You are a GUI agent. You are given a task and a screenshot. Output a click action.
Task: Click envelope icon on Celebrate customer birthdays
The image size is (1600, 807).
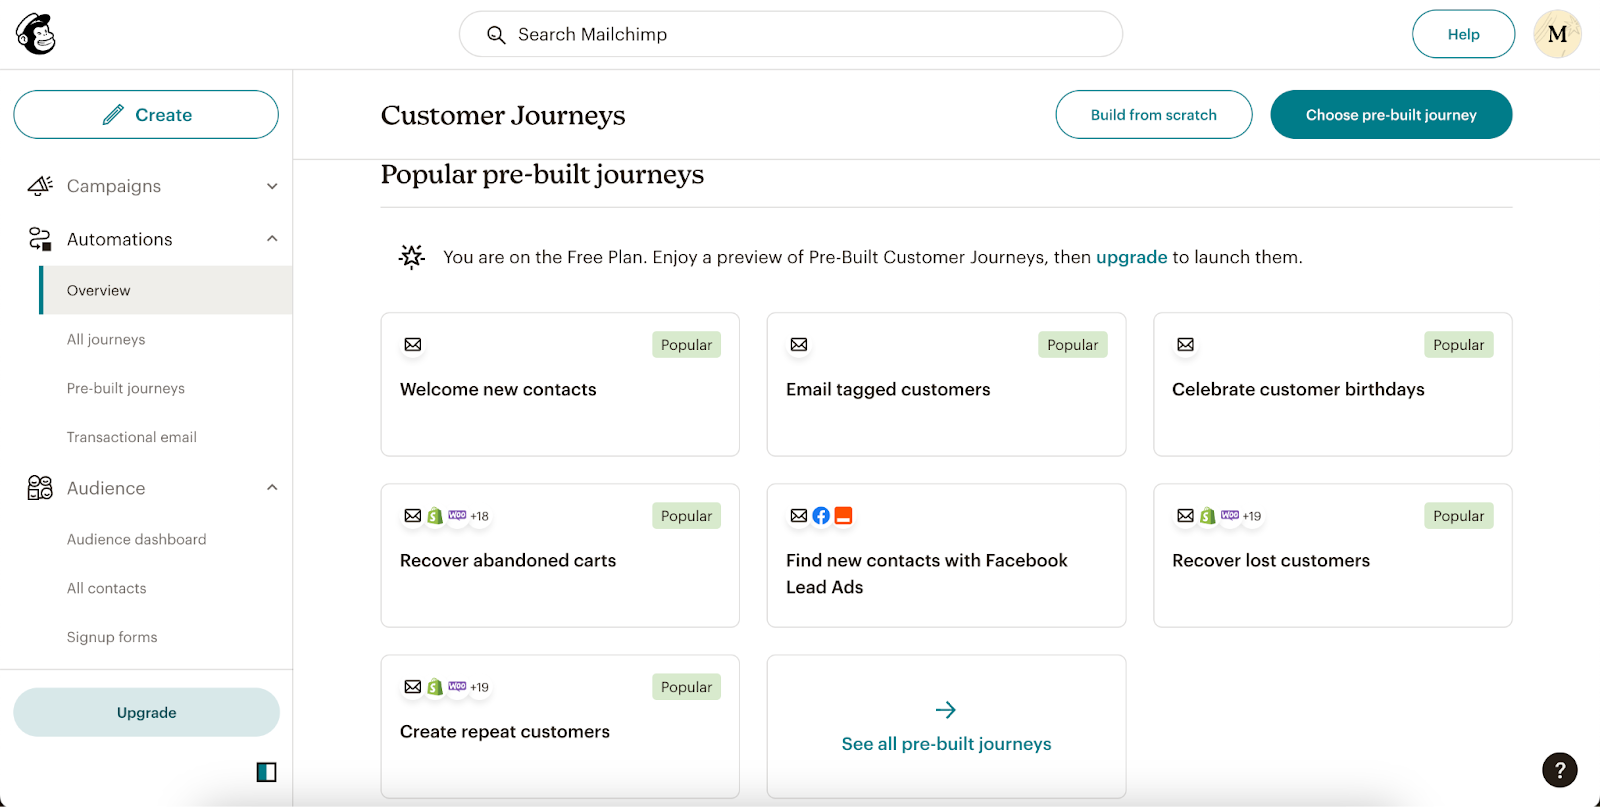coord(1185,345)
